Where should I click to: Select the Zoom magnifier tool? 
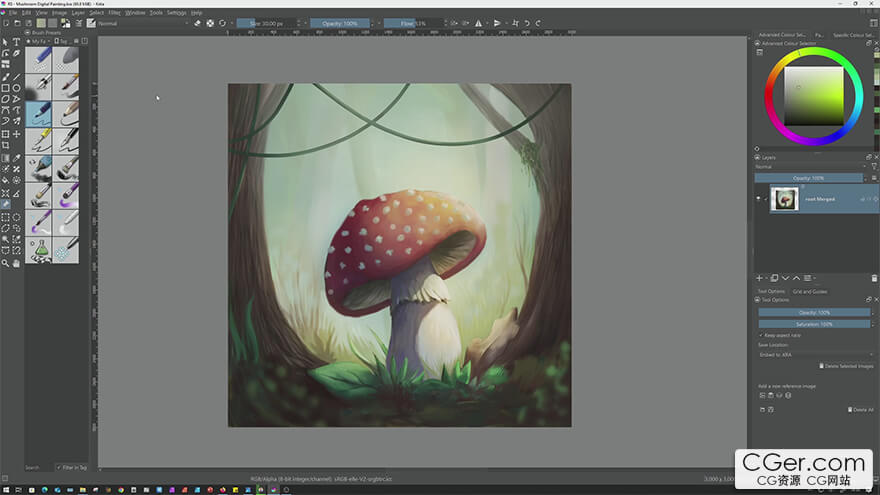[6, 263]
